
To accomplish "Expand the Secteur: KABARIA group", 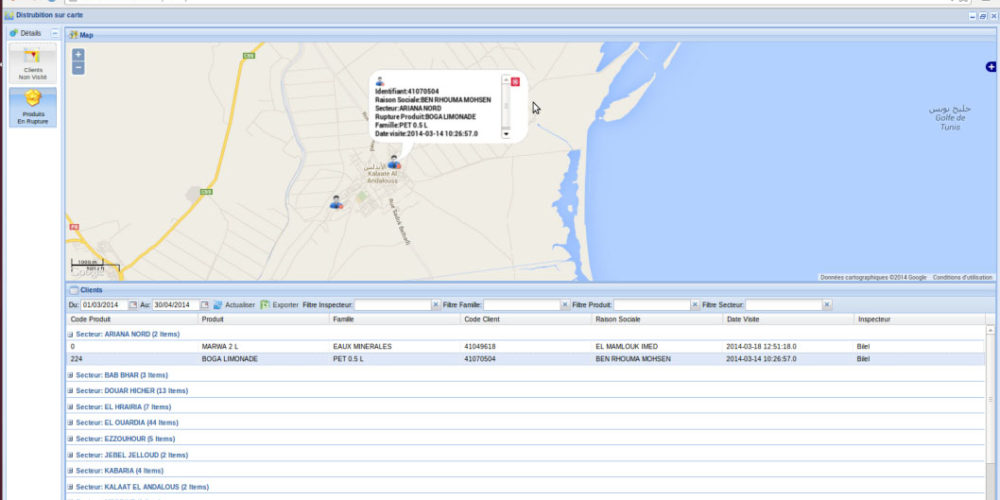I will [70, 470].
